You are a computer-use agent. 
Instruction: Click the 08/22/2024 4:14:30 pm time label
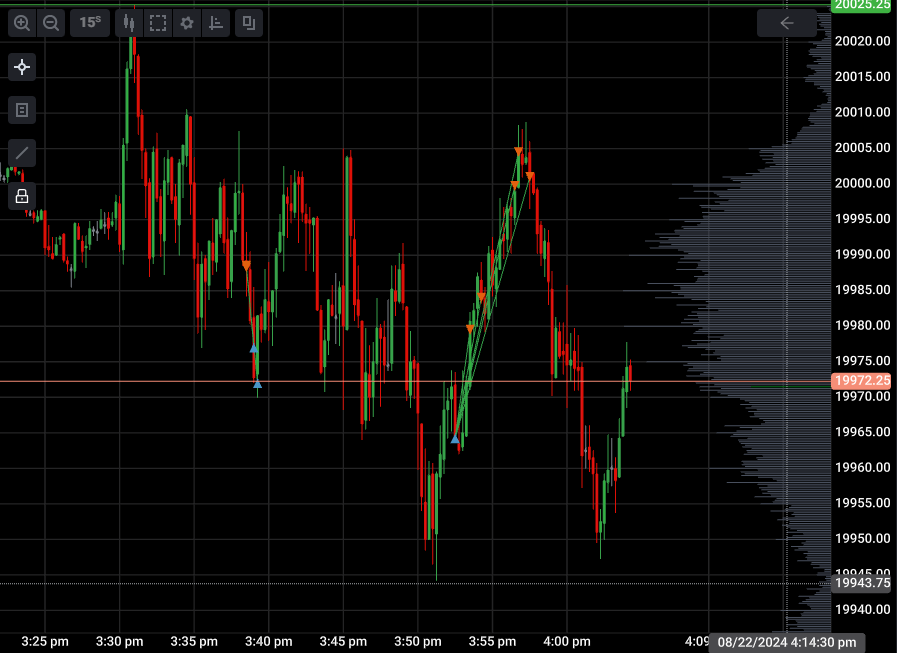pyautogui.click(x=787, y=642)
